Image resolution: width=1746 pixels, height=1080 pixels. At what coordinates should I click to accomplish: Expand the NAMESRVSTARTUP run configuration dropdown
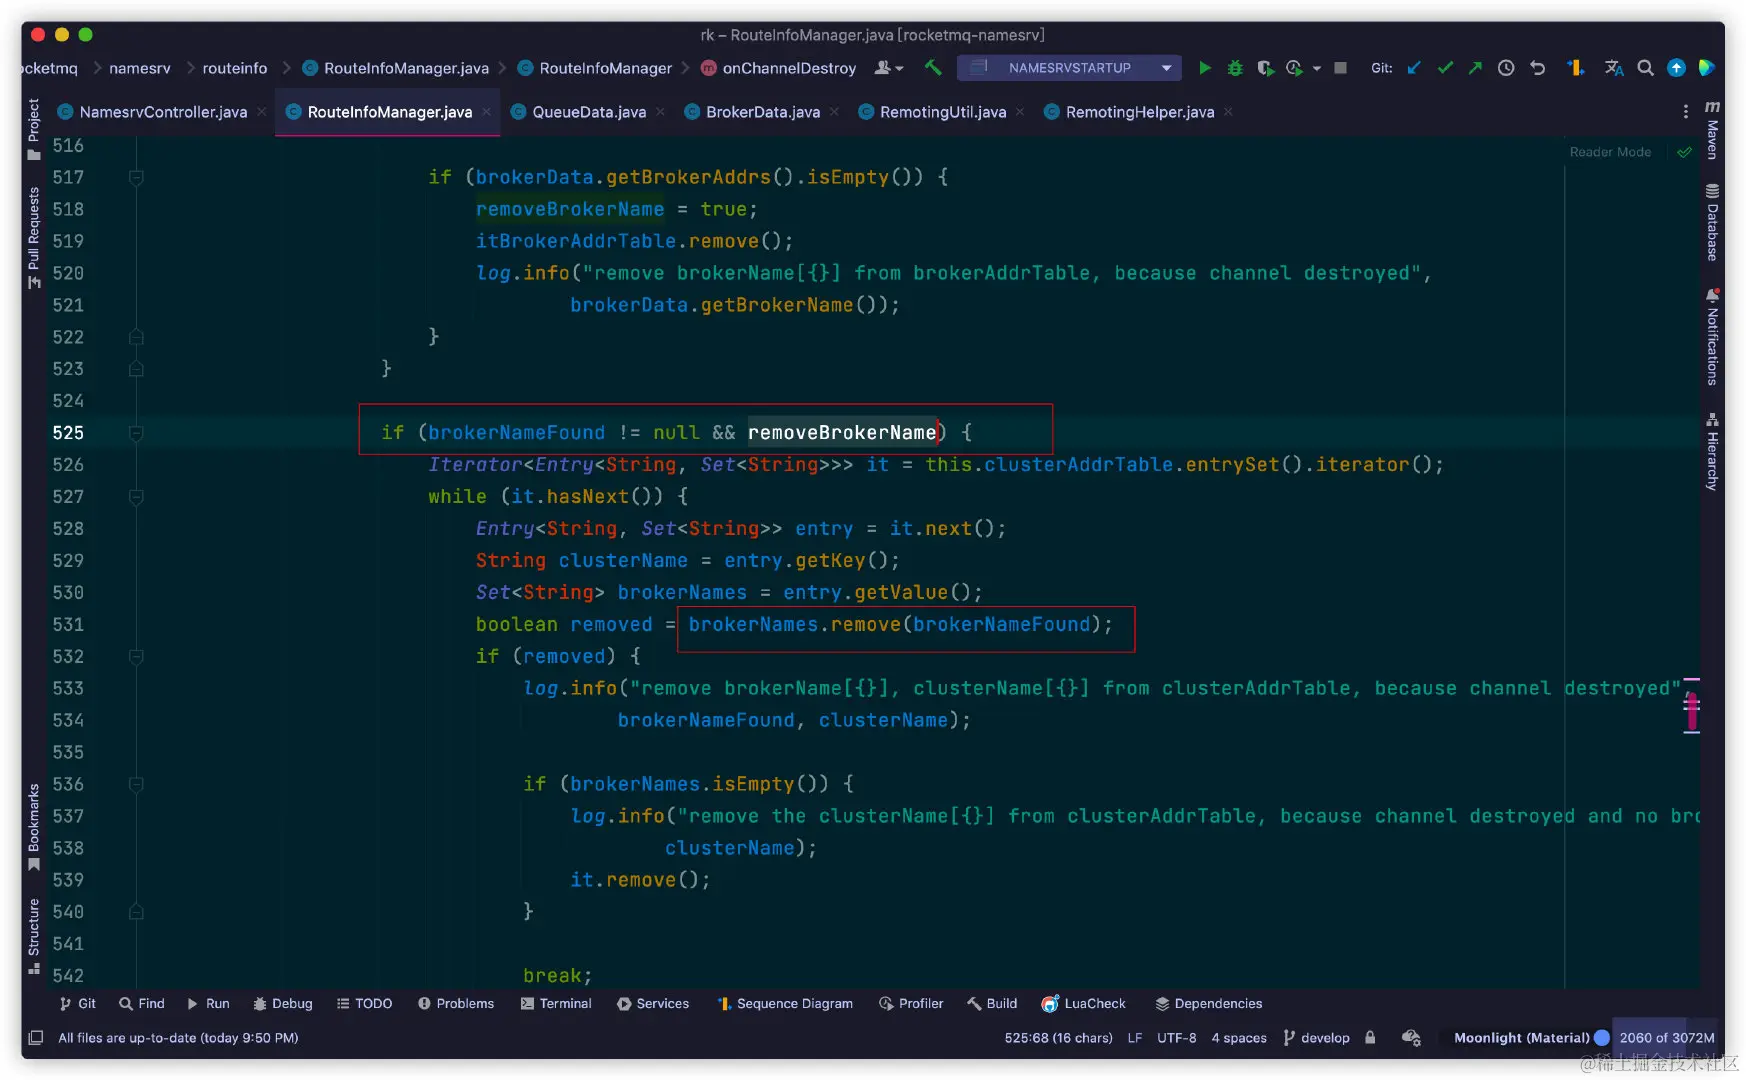pos(1166,68)
